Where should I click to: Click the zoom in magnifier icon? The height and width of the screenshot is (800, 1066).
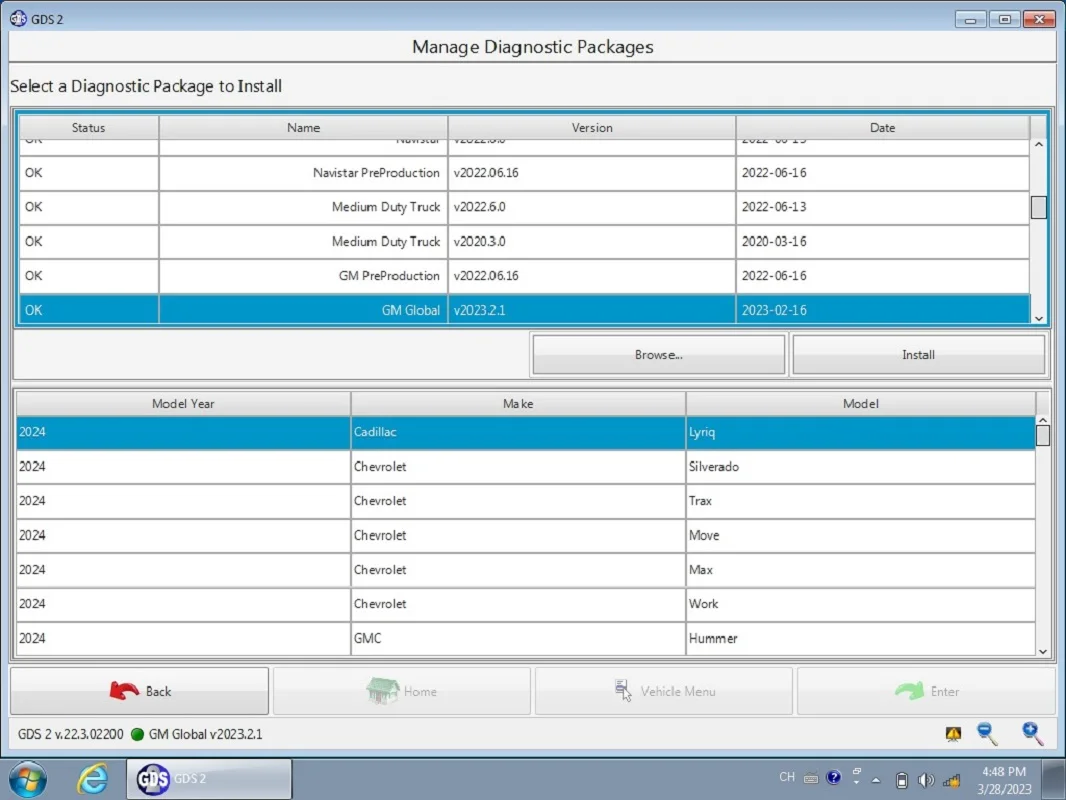1032,734
